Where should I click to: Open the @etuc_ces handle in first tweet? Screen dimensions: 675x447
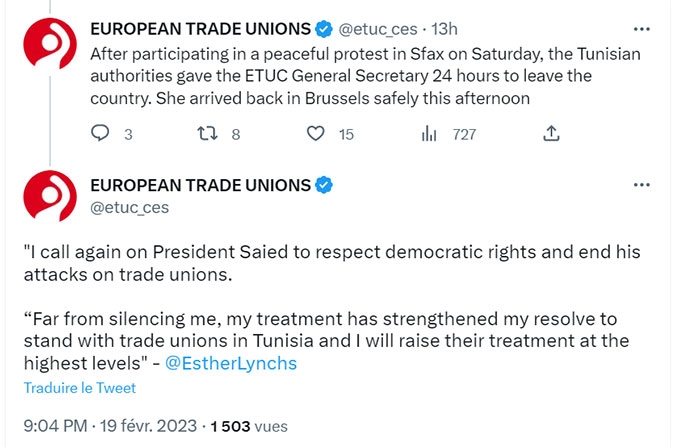tap(378, 29)
